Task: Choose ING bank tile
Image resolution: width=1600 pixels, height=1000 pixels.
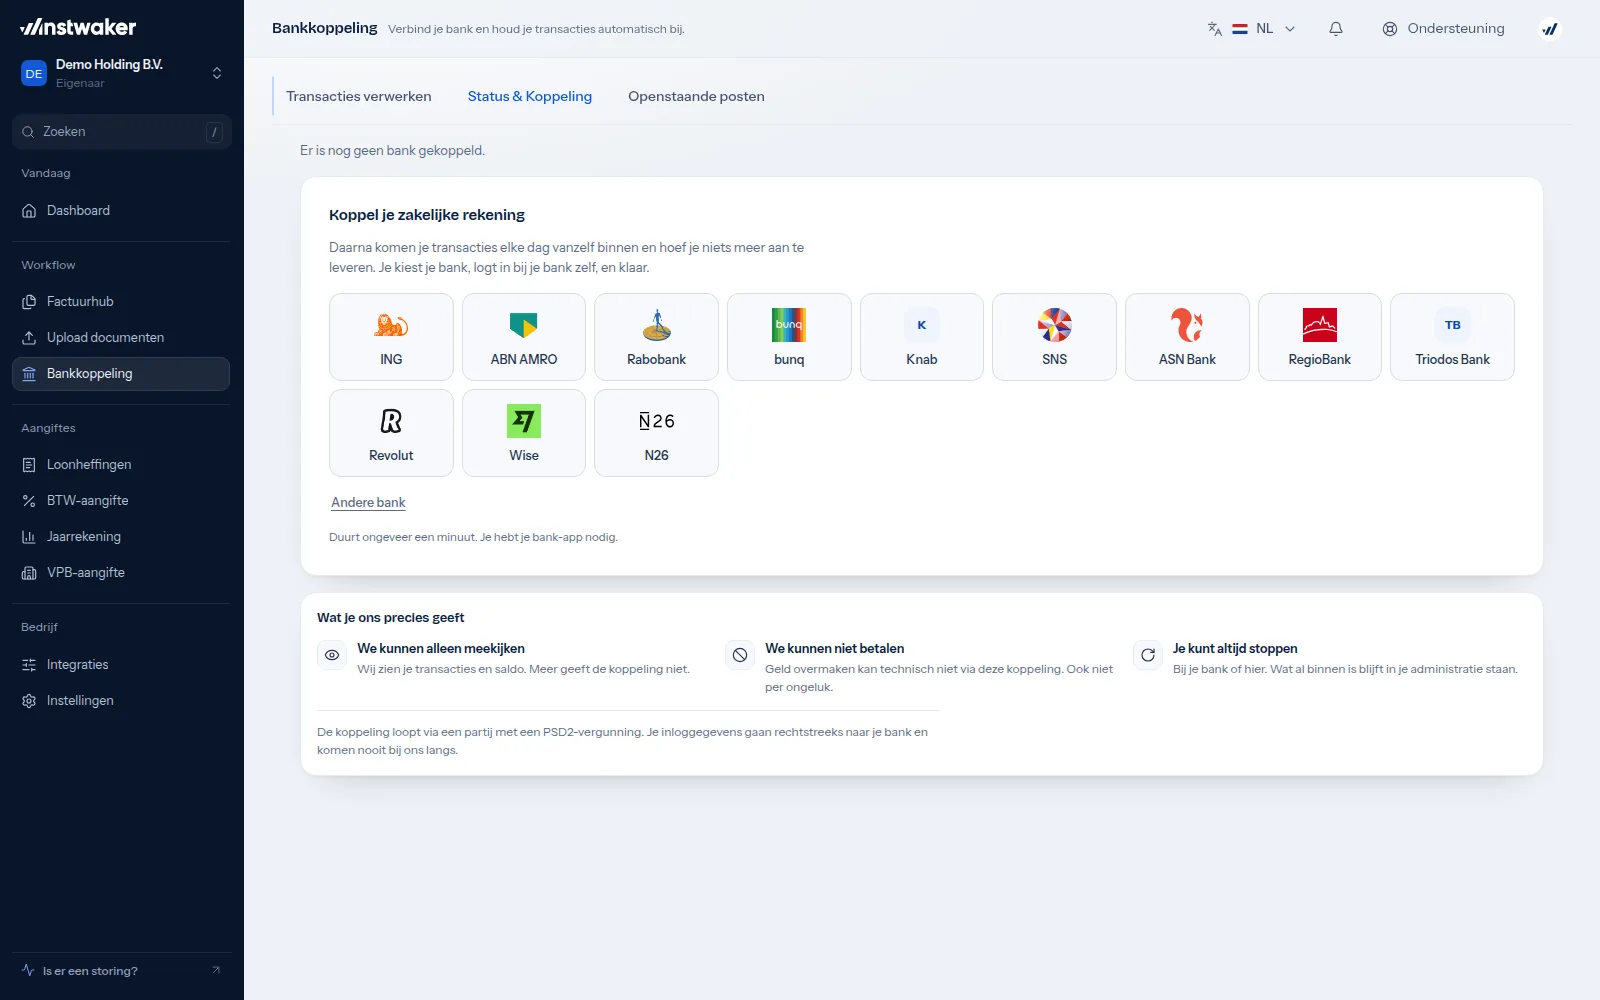Action: pyautogui.click(x=391, y=337)
